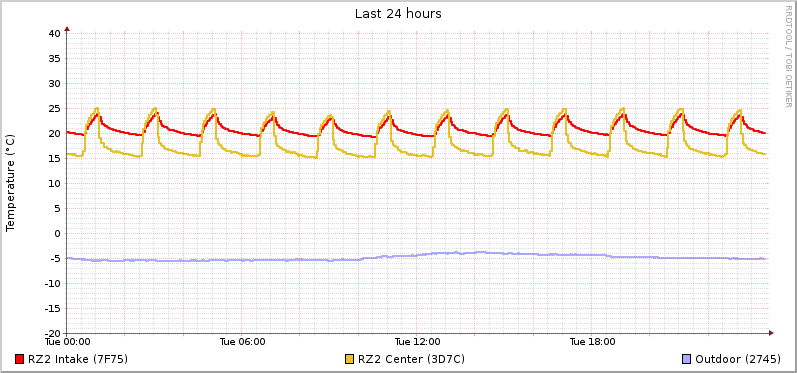Image resolution: width=797 pixels, height=373 pixels.
Task: Click the -5 value on the temperature axis
Action: tap(55, 258)
